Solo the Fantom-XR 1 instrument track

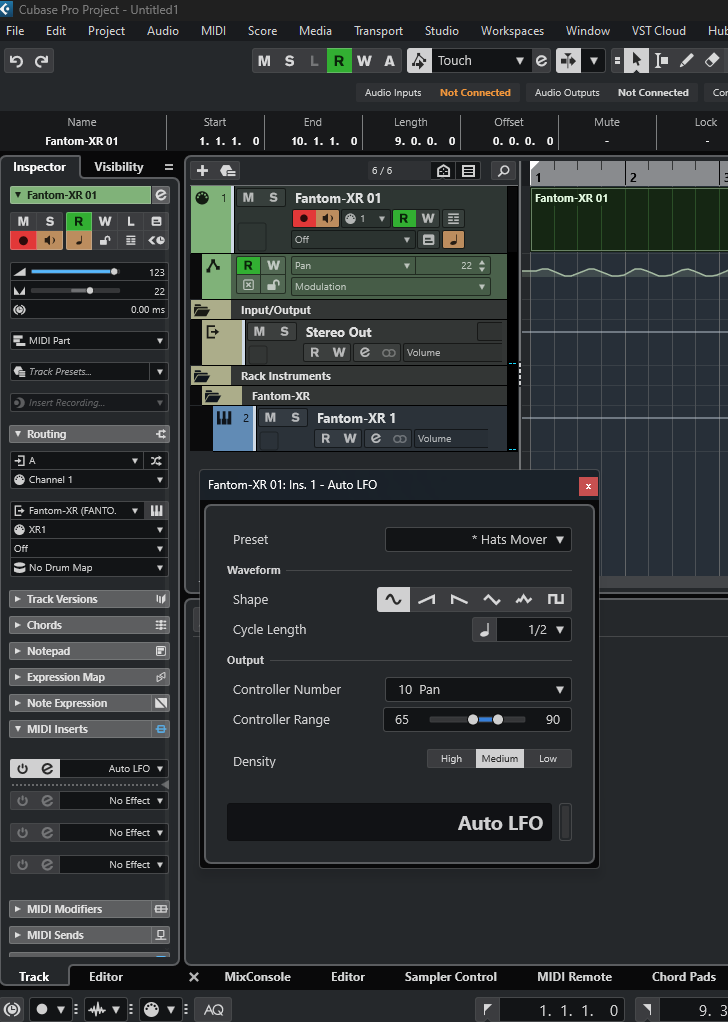coord(295,418)
